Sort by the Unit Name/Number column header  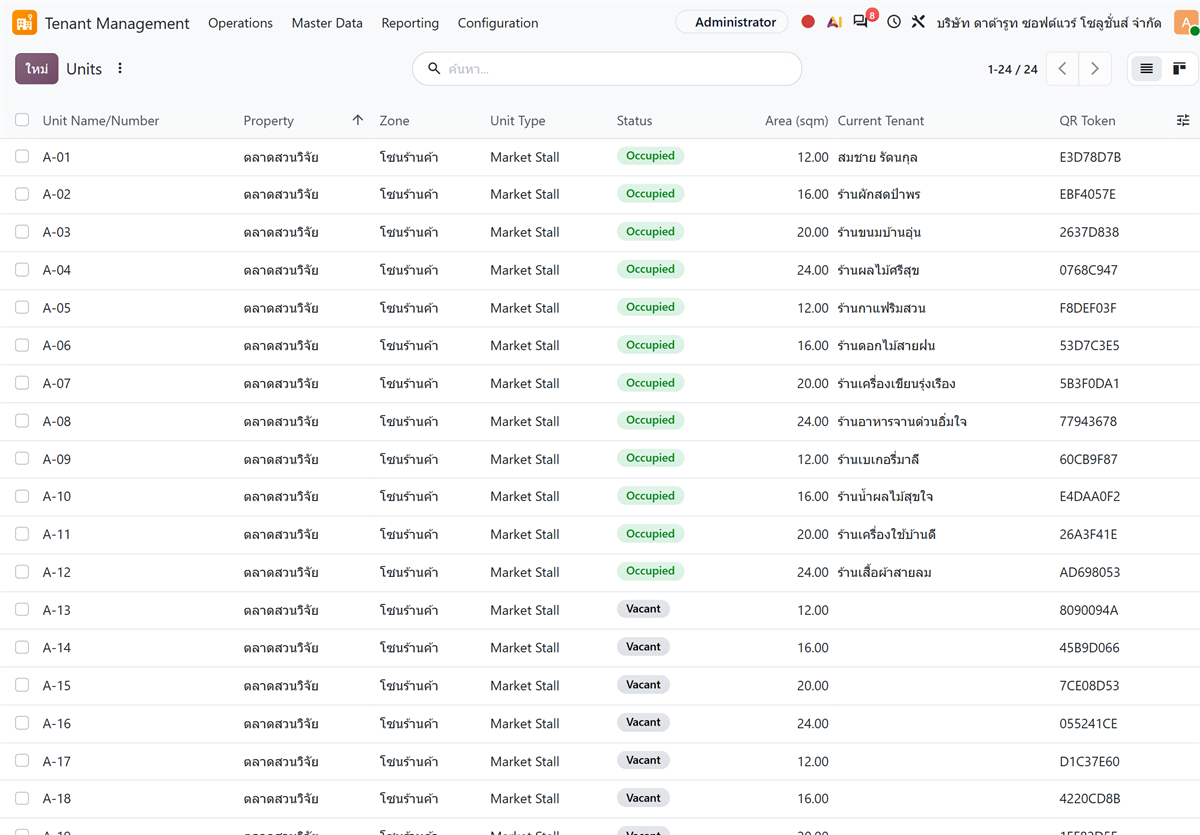(x=101, y=121)
